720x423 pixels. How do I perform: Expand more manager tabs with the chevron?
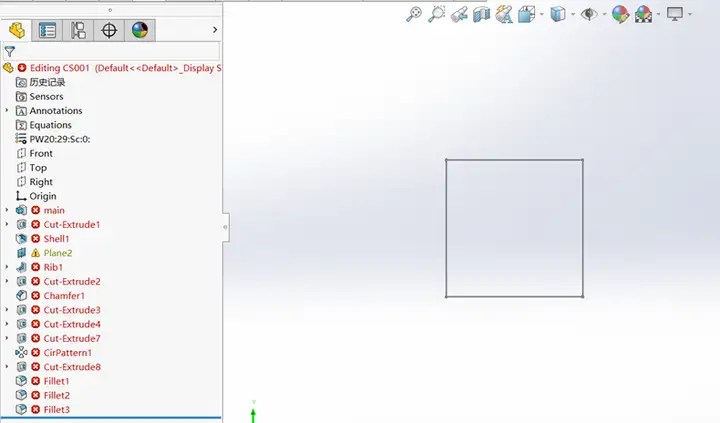[x=215, y=30]
